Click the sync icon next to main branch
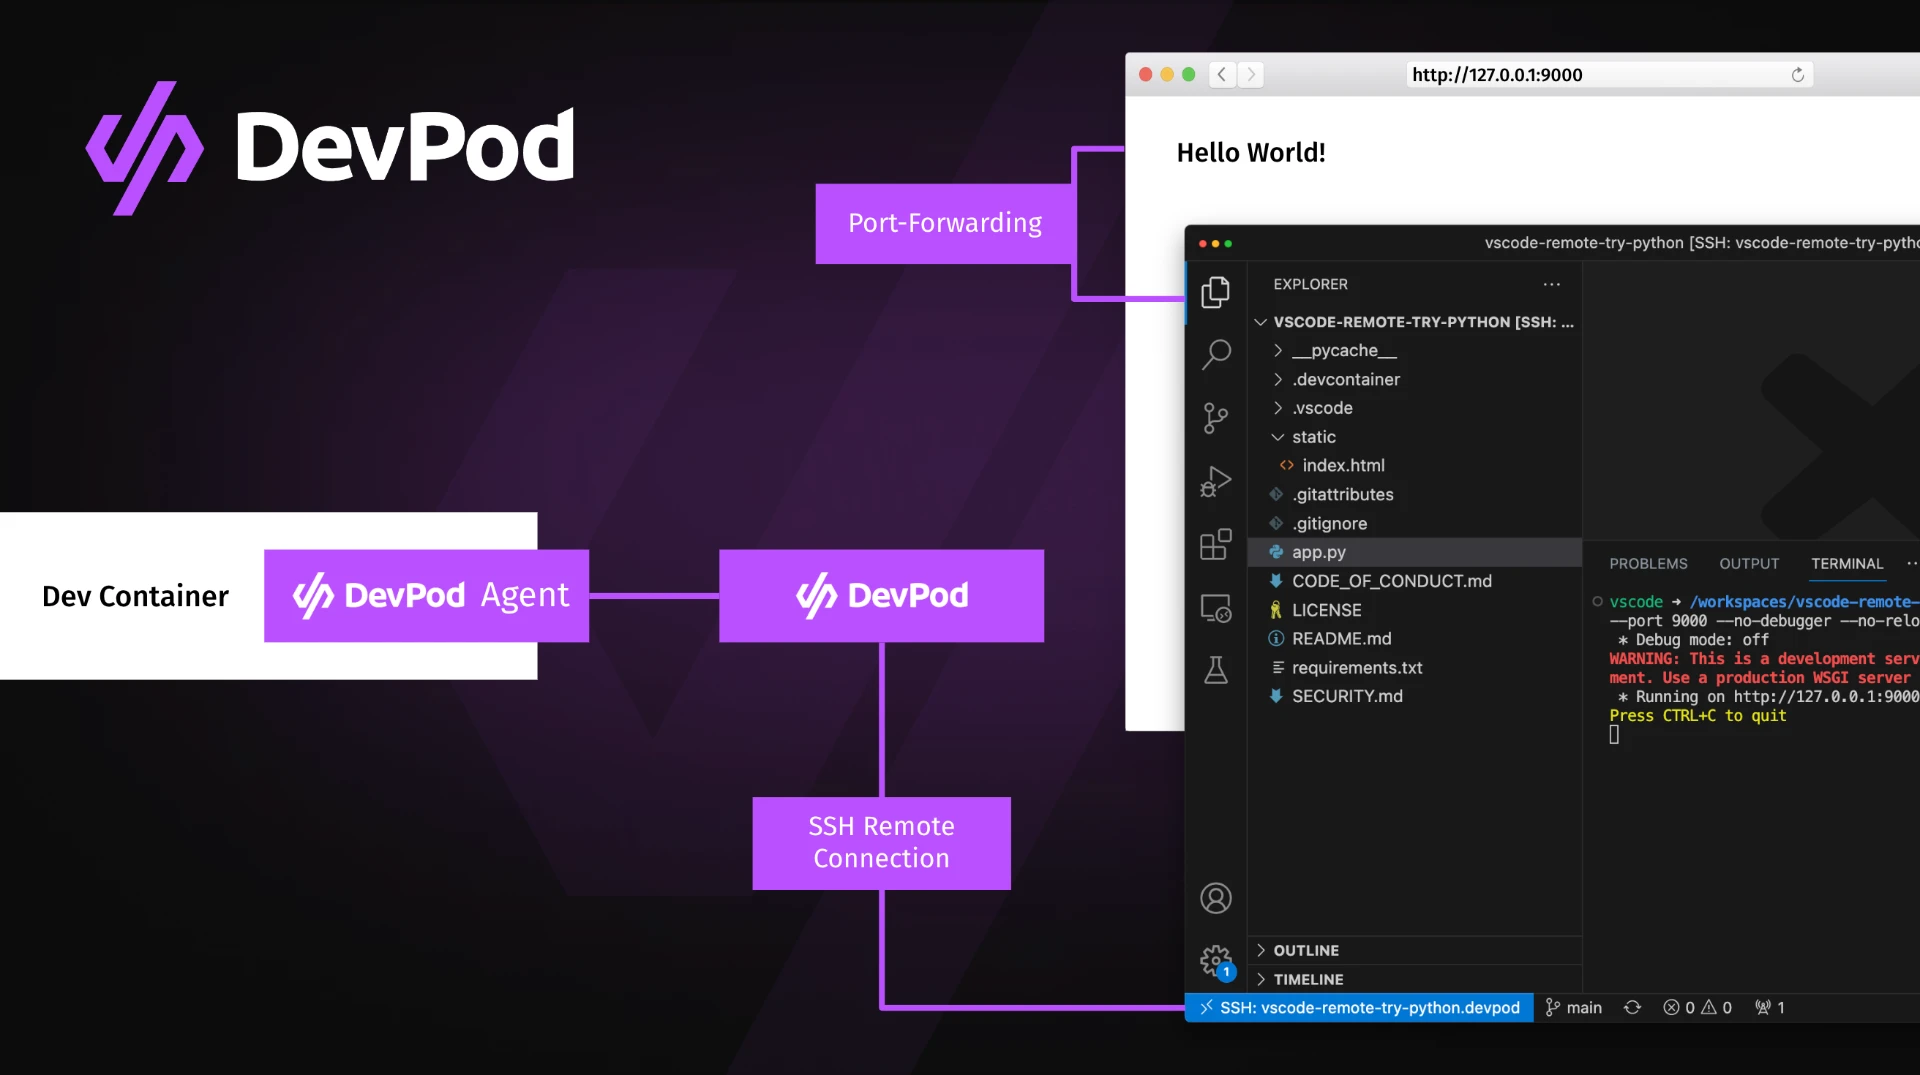 [1632, 1007]
